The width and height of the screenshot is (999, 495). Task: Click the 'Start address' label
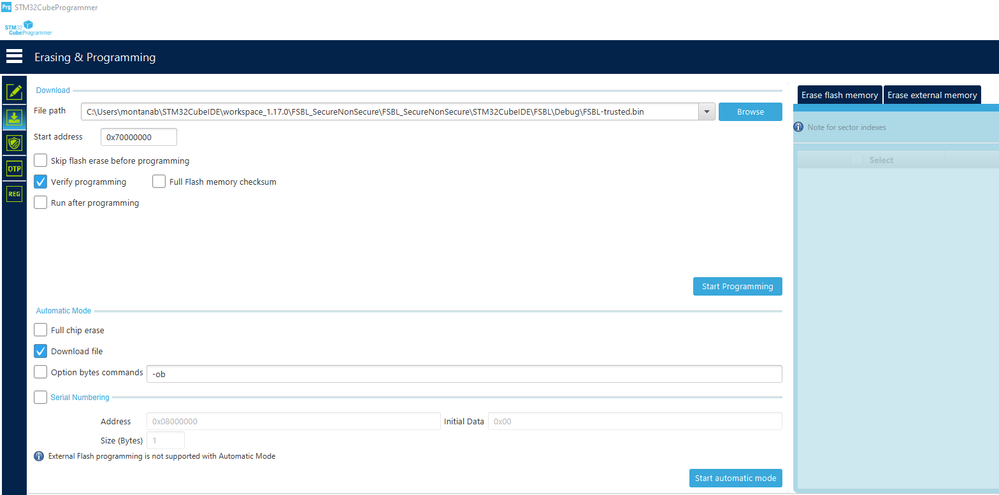58,136
